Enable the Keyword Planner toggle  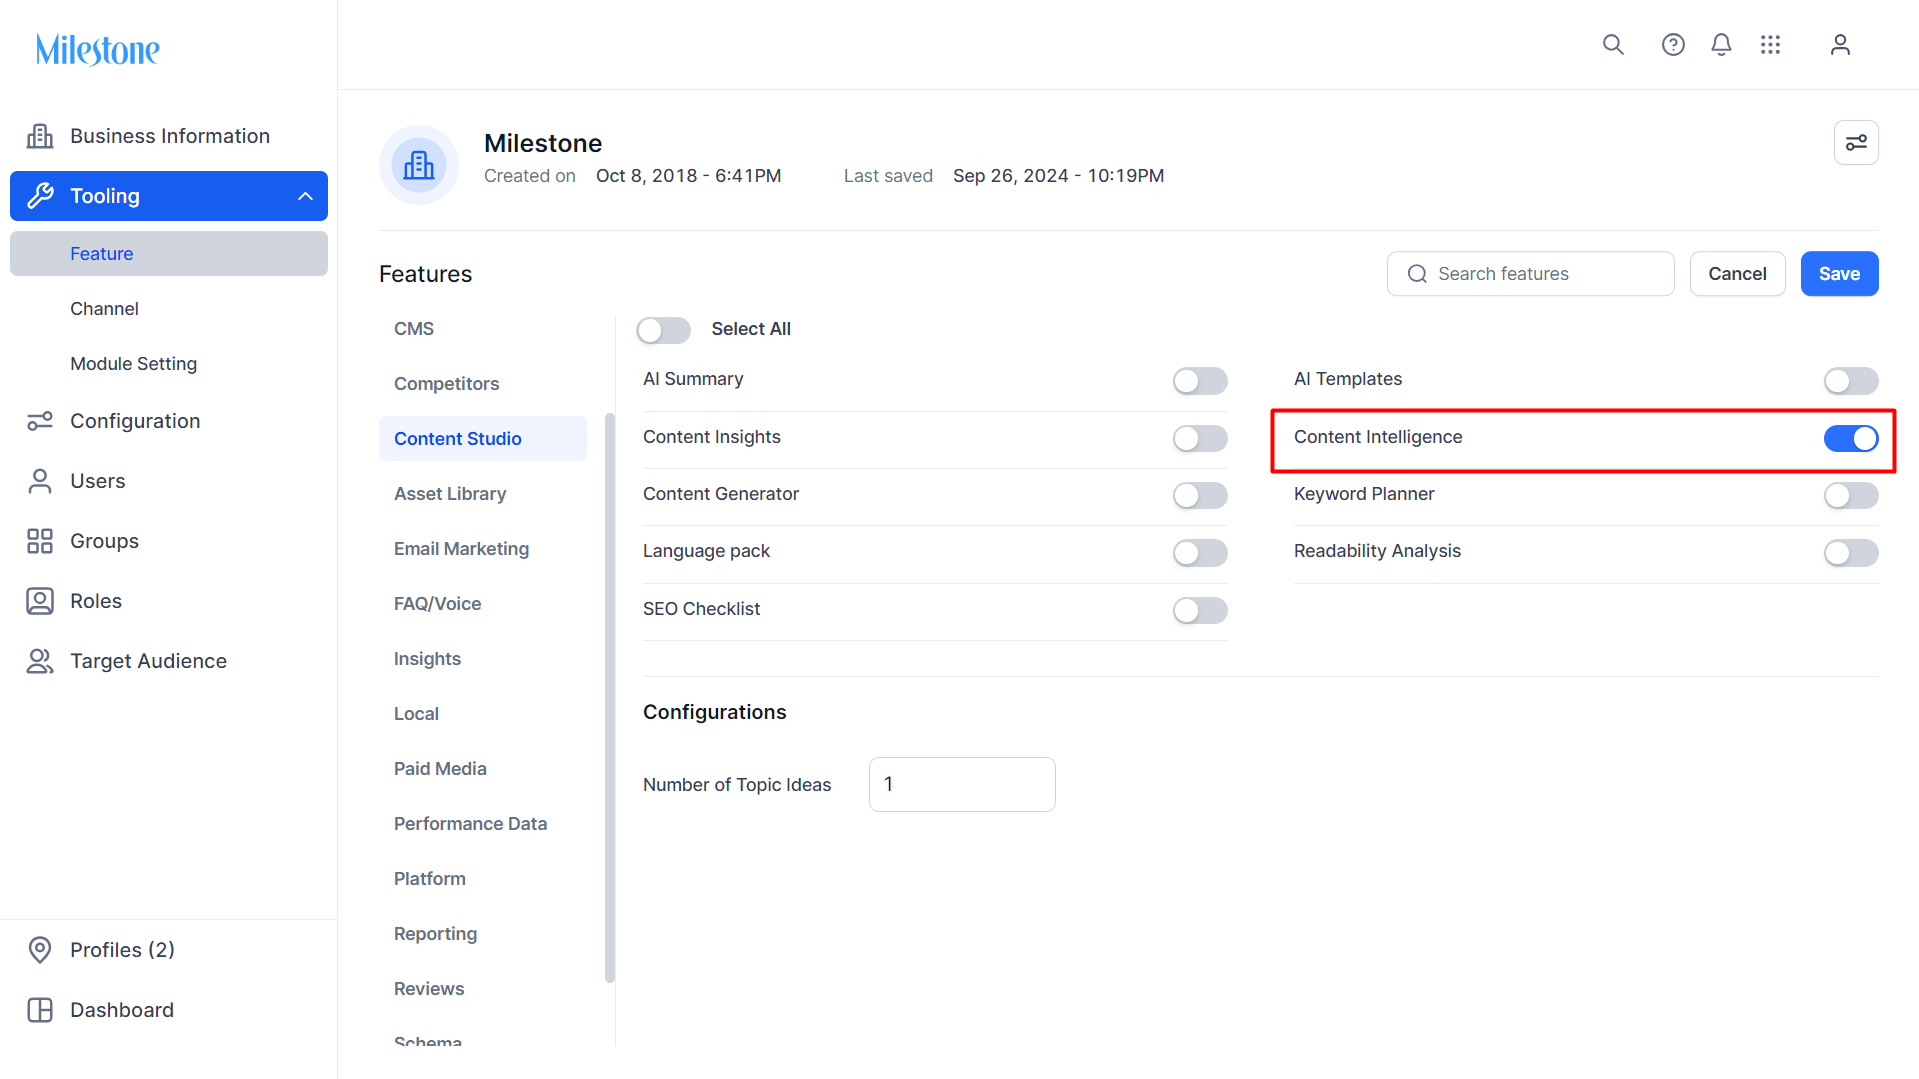[x=1851, y=495]
